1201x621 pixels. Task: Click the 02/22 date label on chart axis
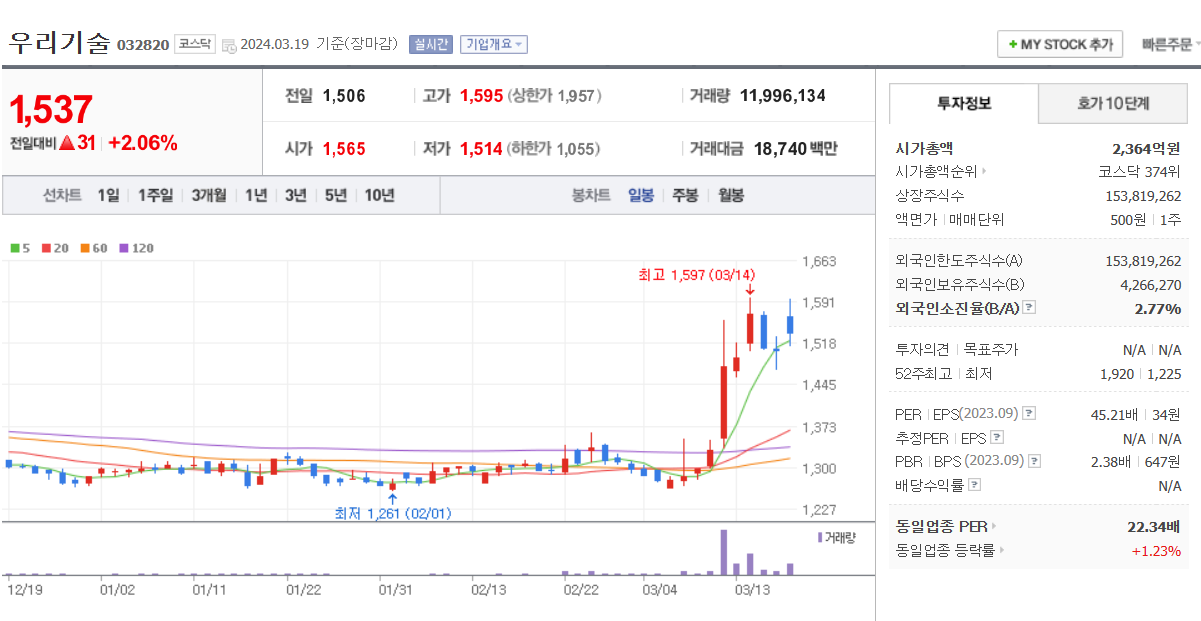[581, 590]
